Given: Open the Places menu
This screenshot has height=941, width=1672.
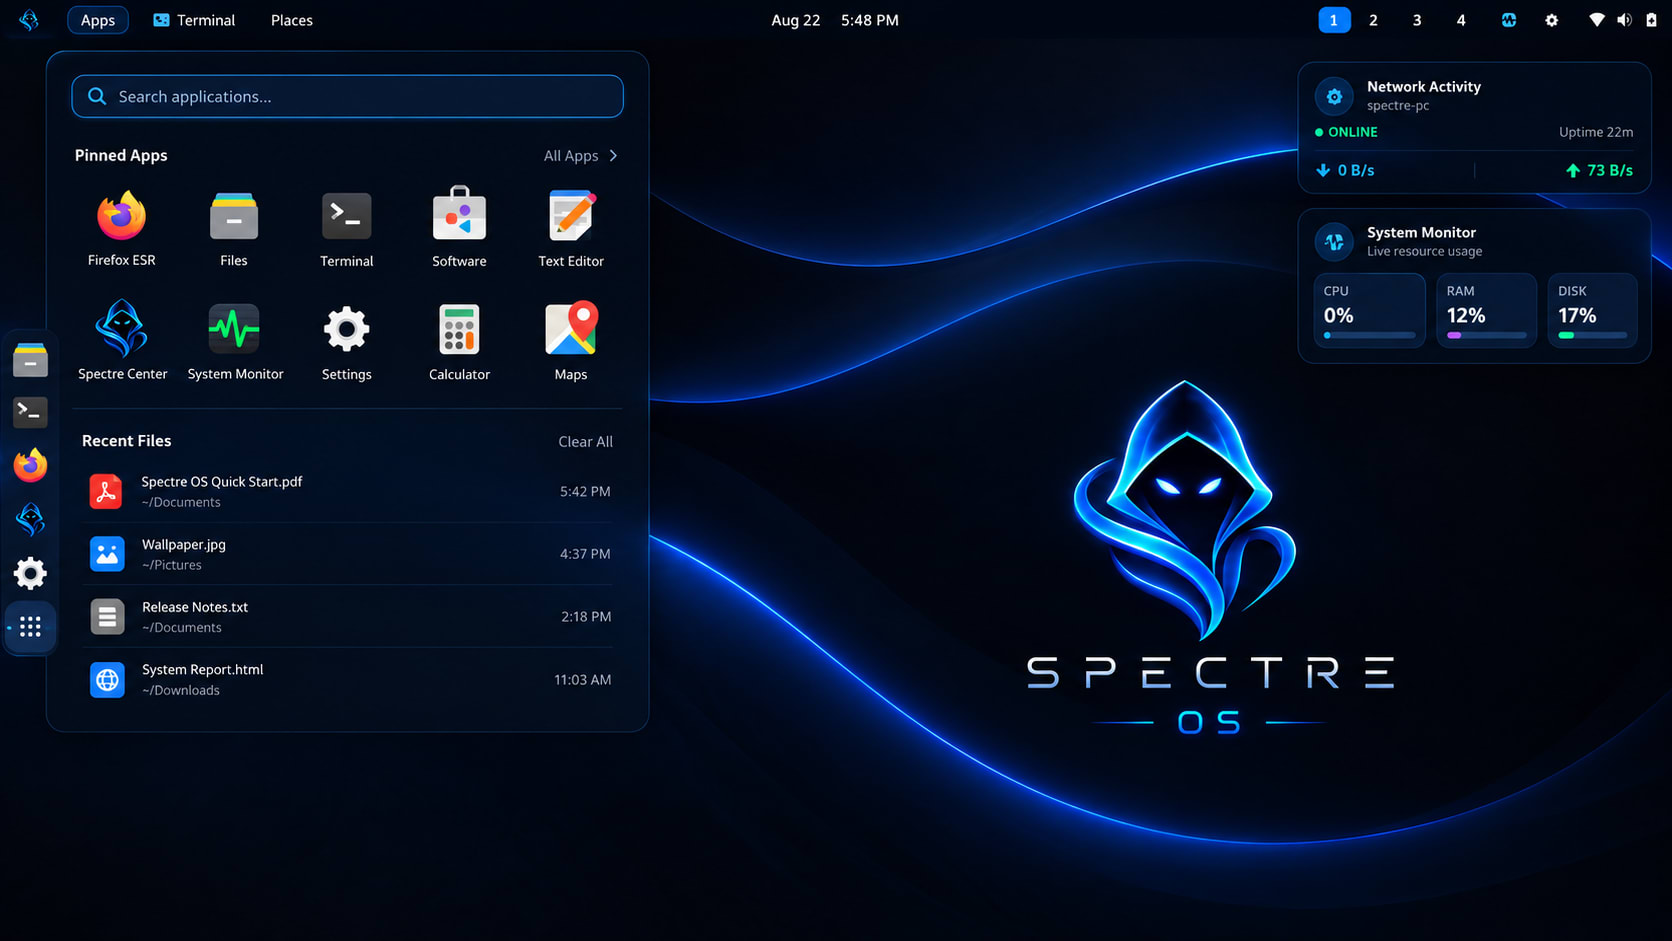Looking at the screenshot, I should tap(292, 20).
